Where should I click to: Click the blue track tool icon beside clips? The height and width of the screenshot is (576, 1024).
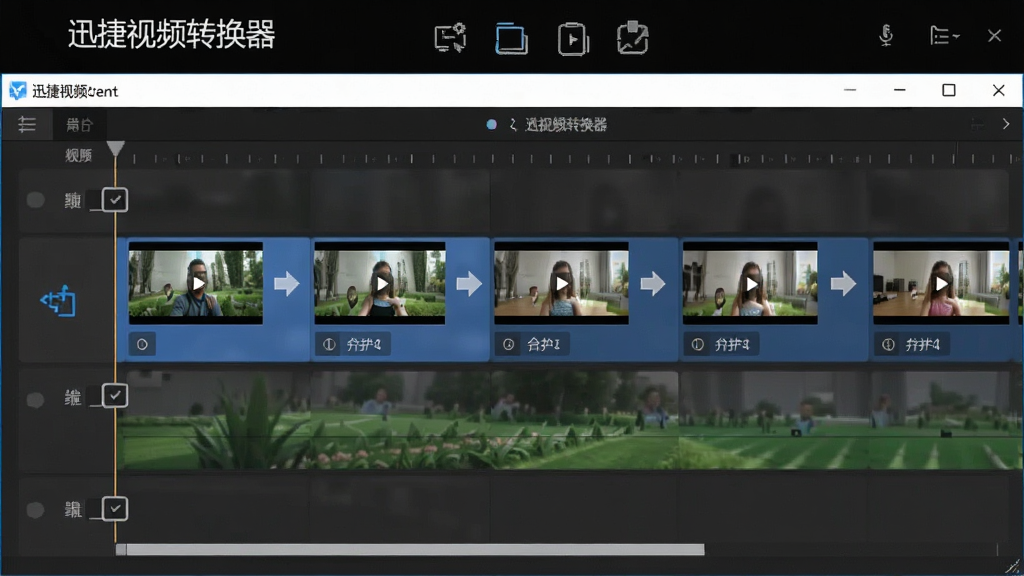[58, 301]
